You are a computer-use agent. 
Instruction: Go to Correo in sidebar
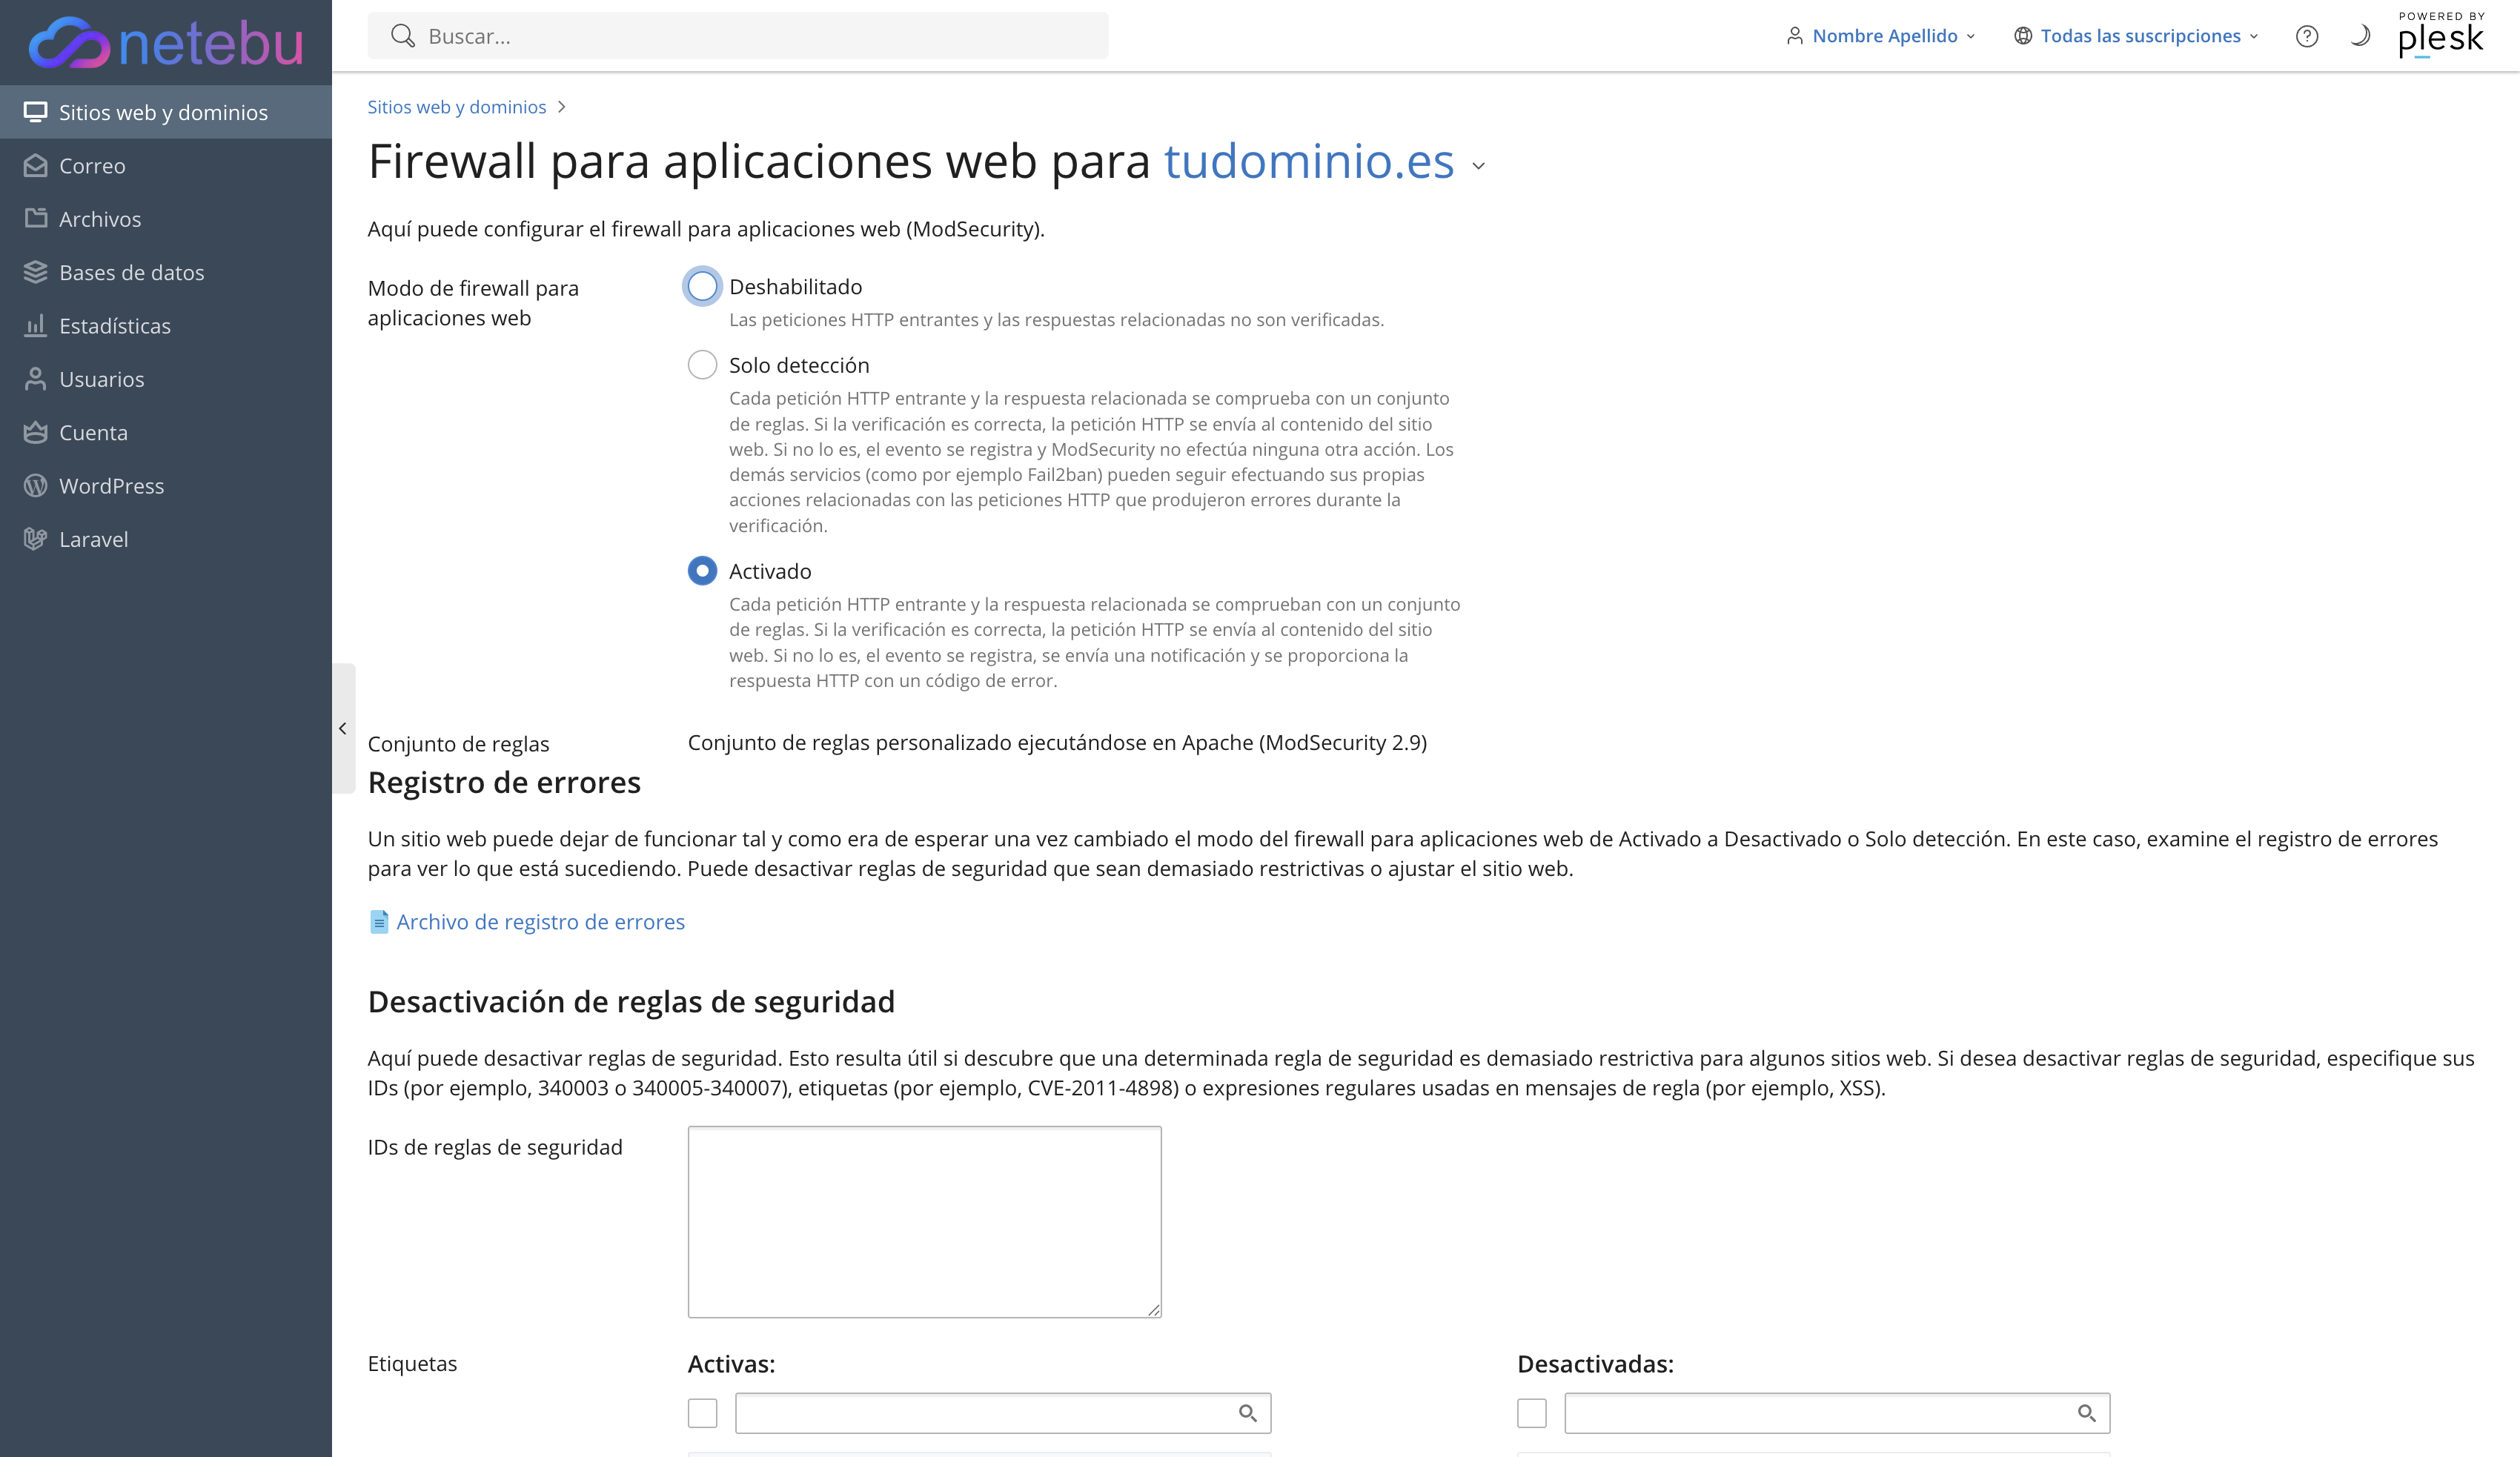[166, 166]
